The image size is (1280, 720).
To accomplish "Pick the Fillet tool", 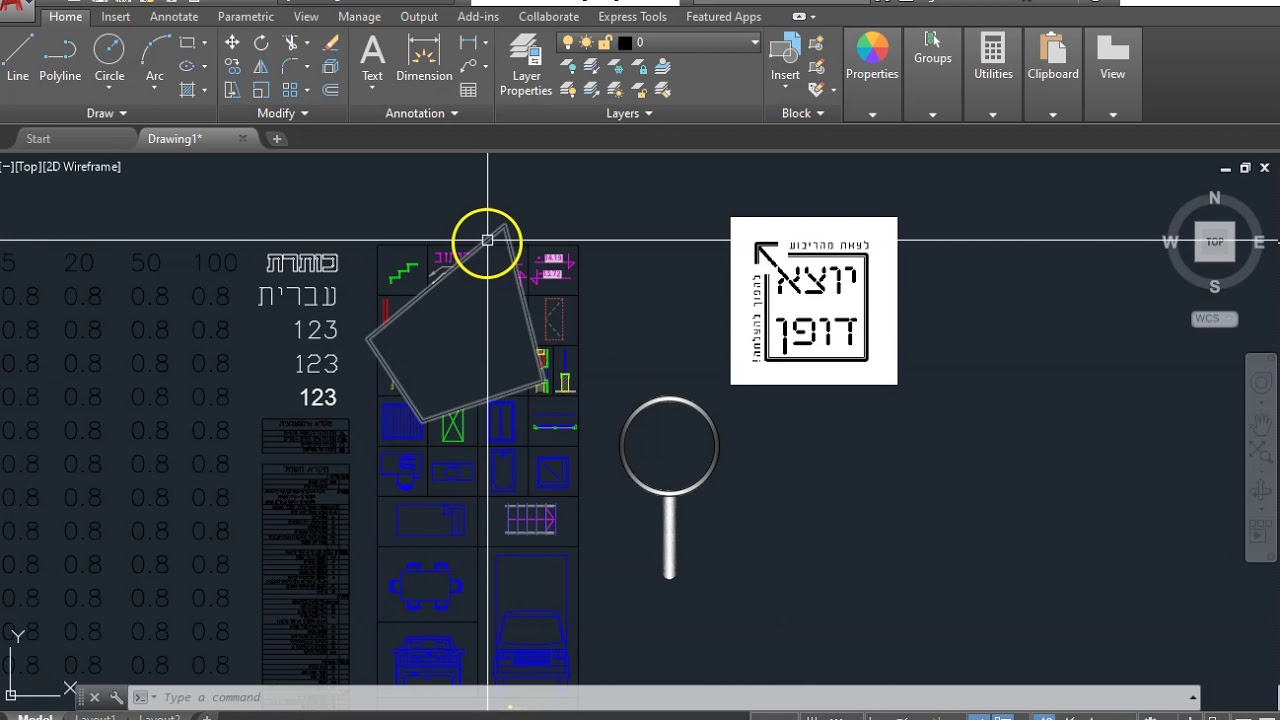I will pyautogui.click(x=291, y=67).
